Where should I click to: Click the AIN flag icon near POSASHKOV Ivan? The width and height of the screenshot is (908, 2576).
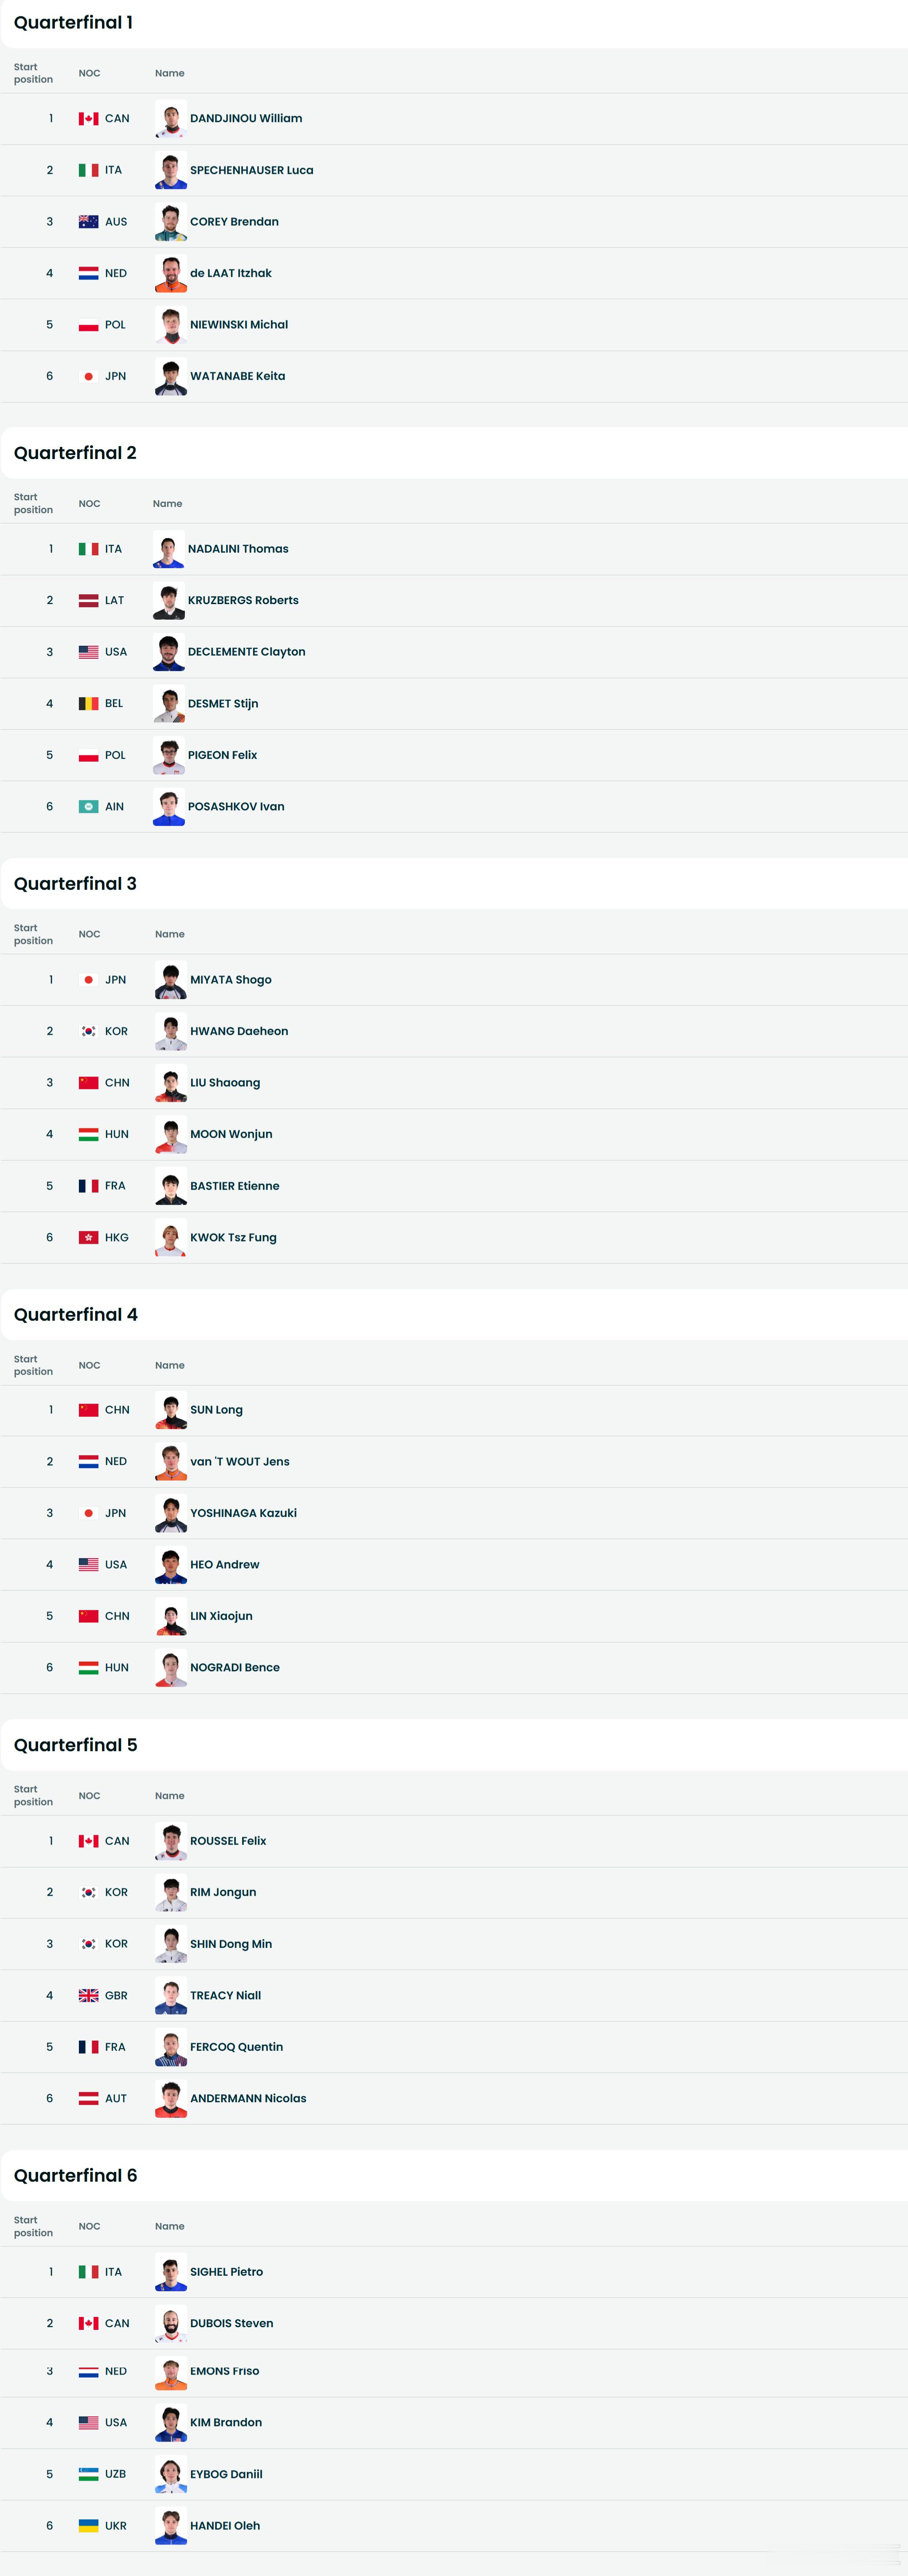88,806
